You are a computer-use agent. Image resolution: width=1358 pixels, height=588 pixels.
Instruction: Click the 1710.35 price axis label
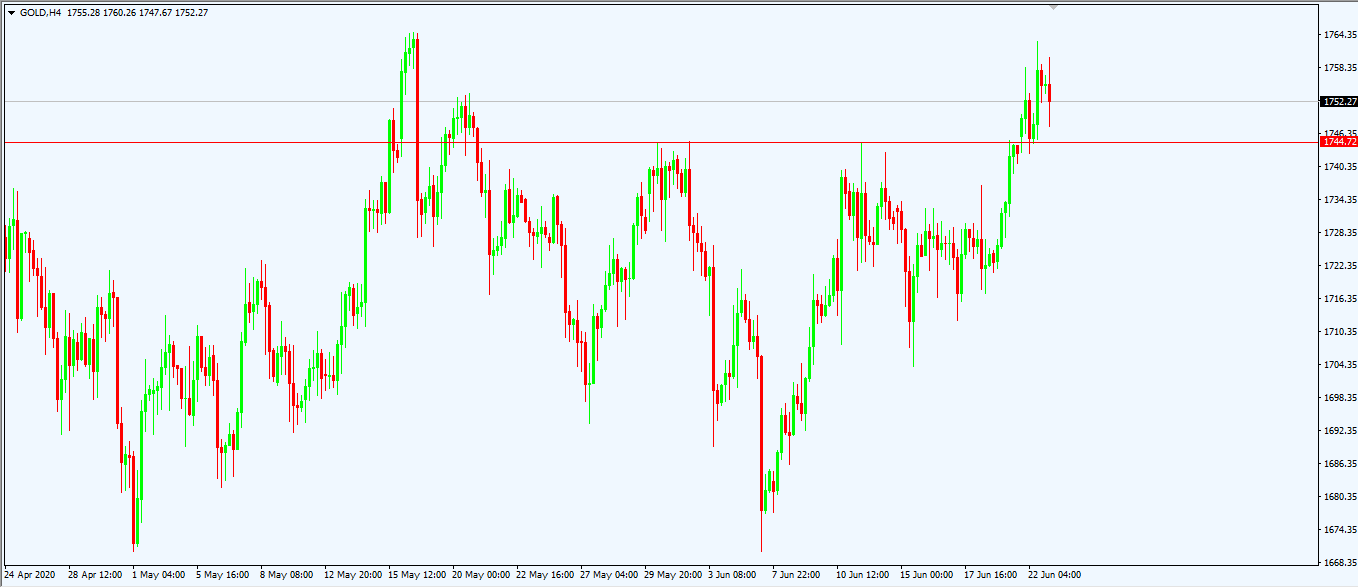(x=1340, y=332)
